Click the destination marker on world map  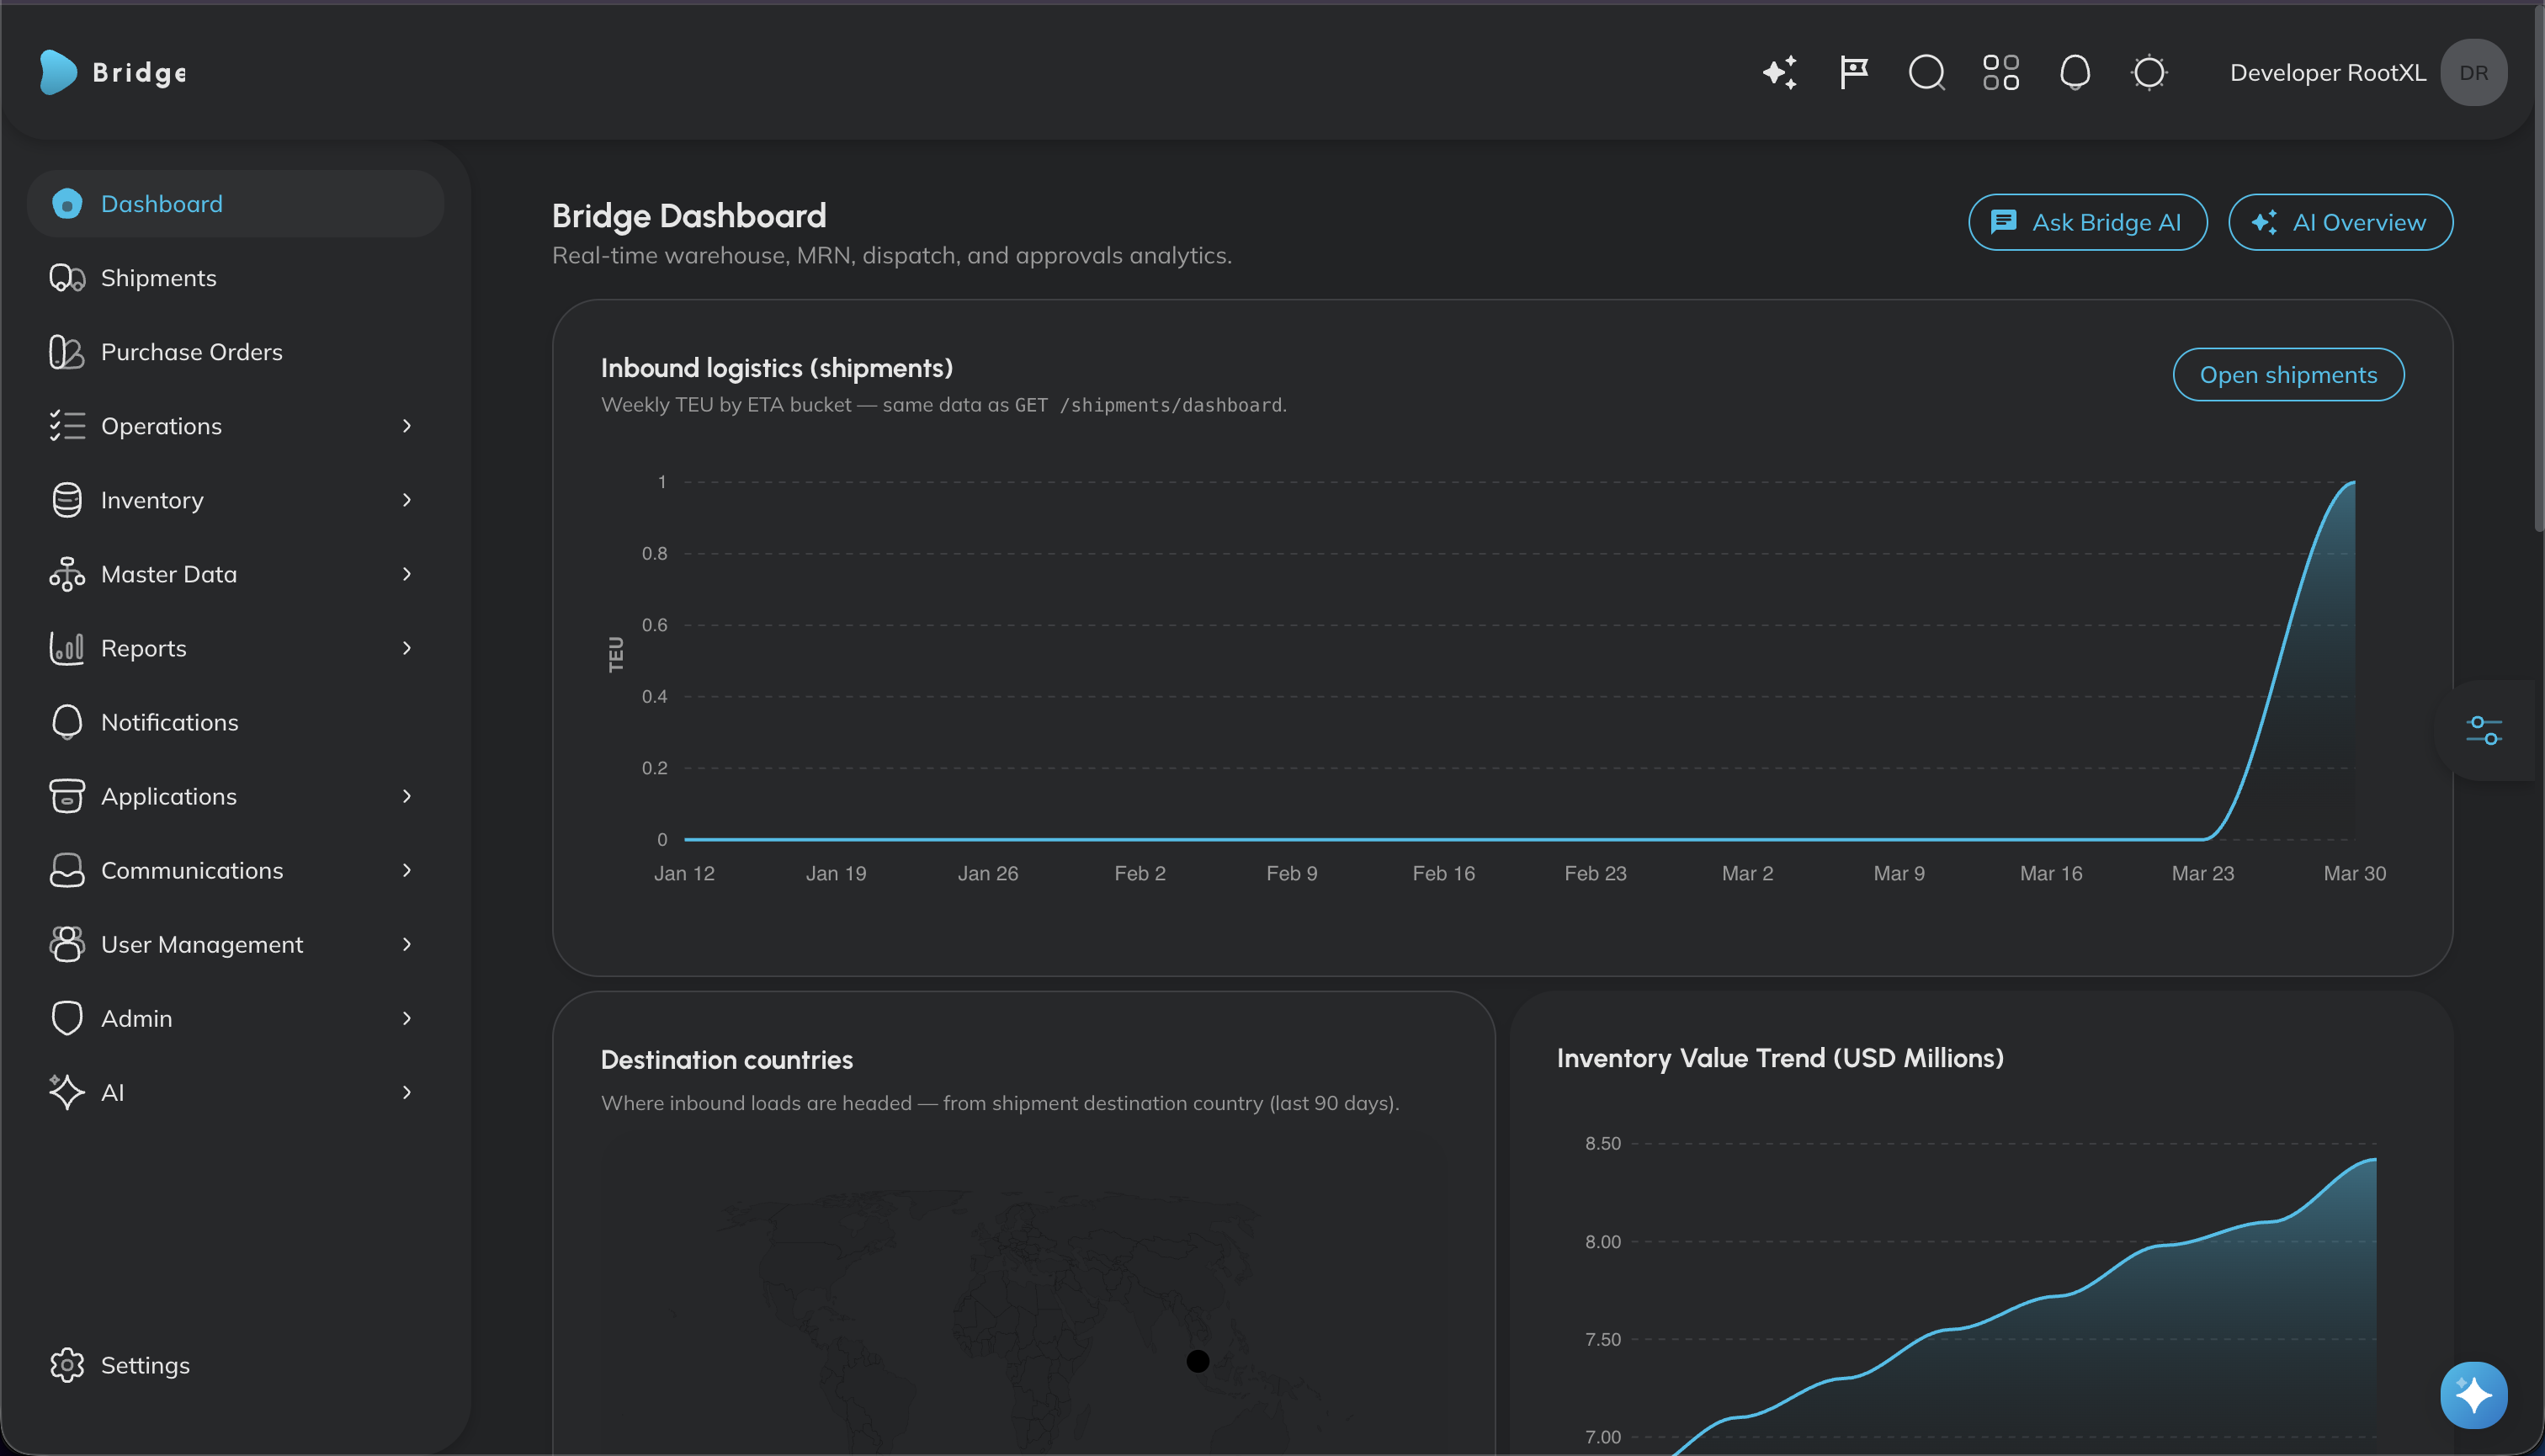point(1197,1361)
